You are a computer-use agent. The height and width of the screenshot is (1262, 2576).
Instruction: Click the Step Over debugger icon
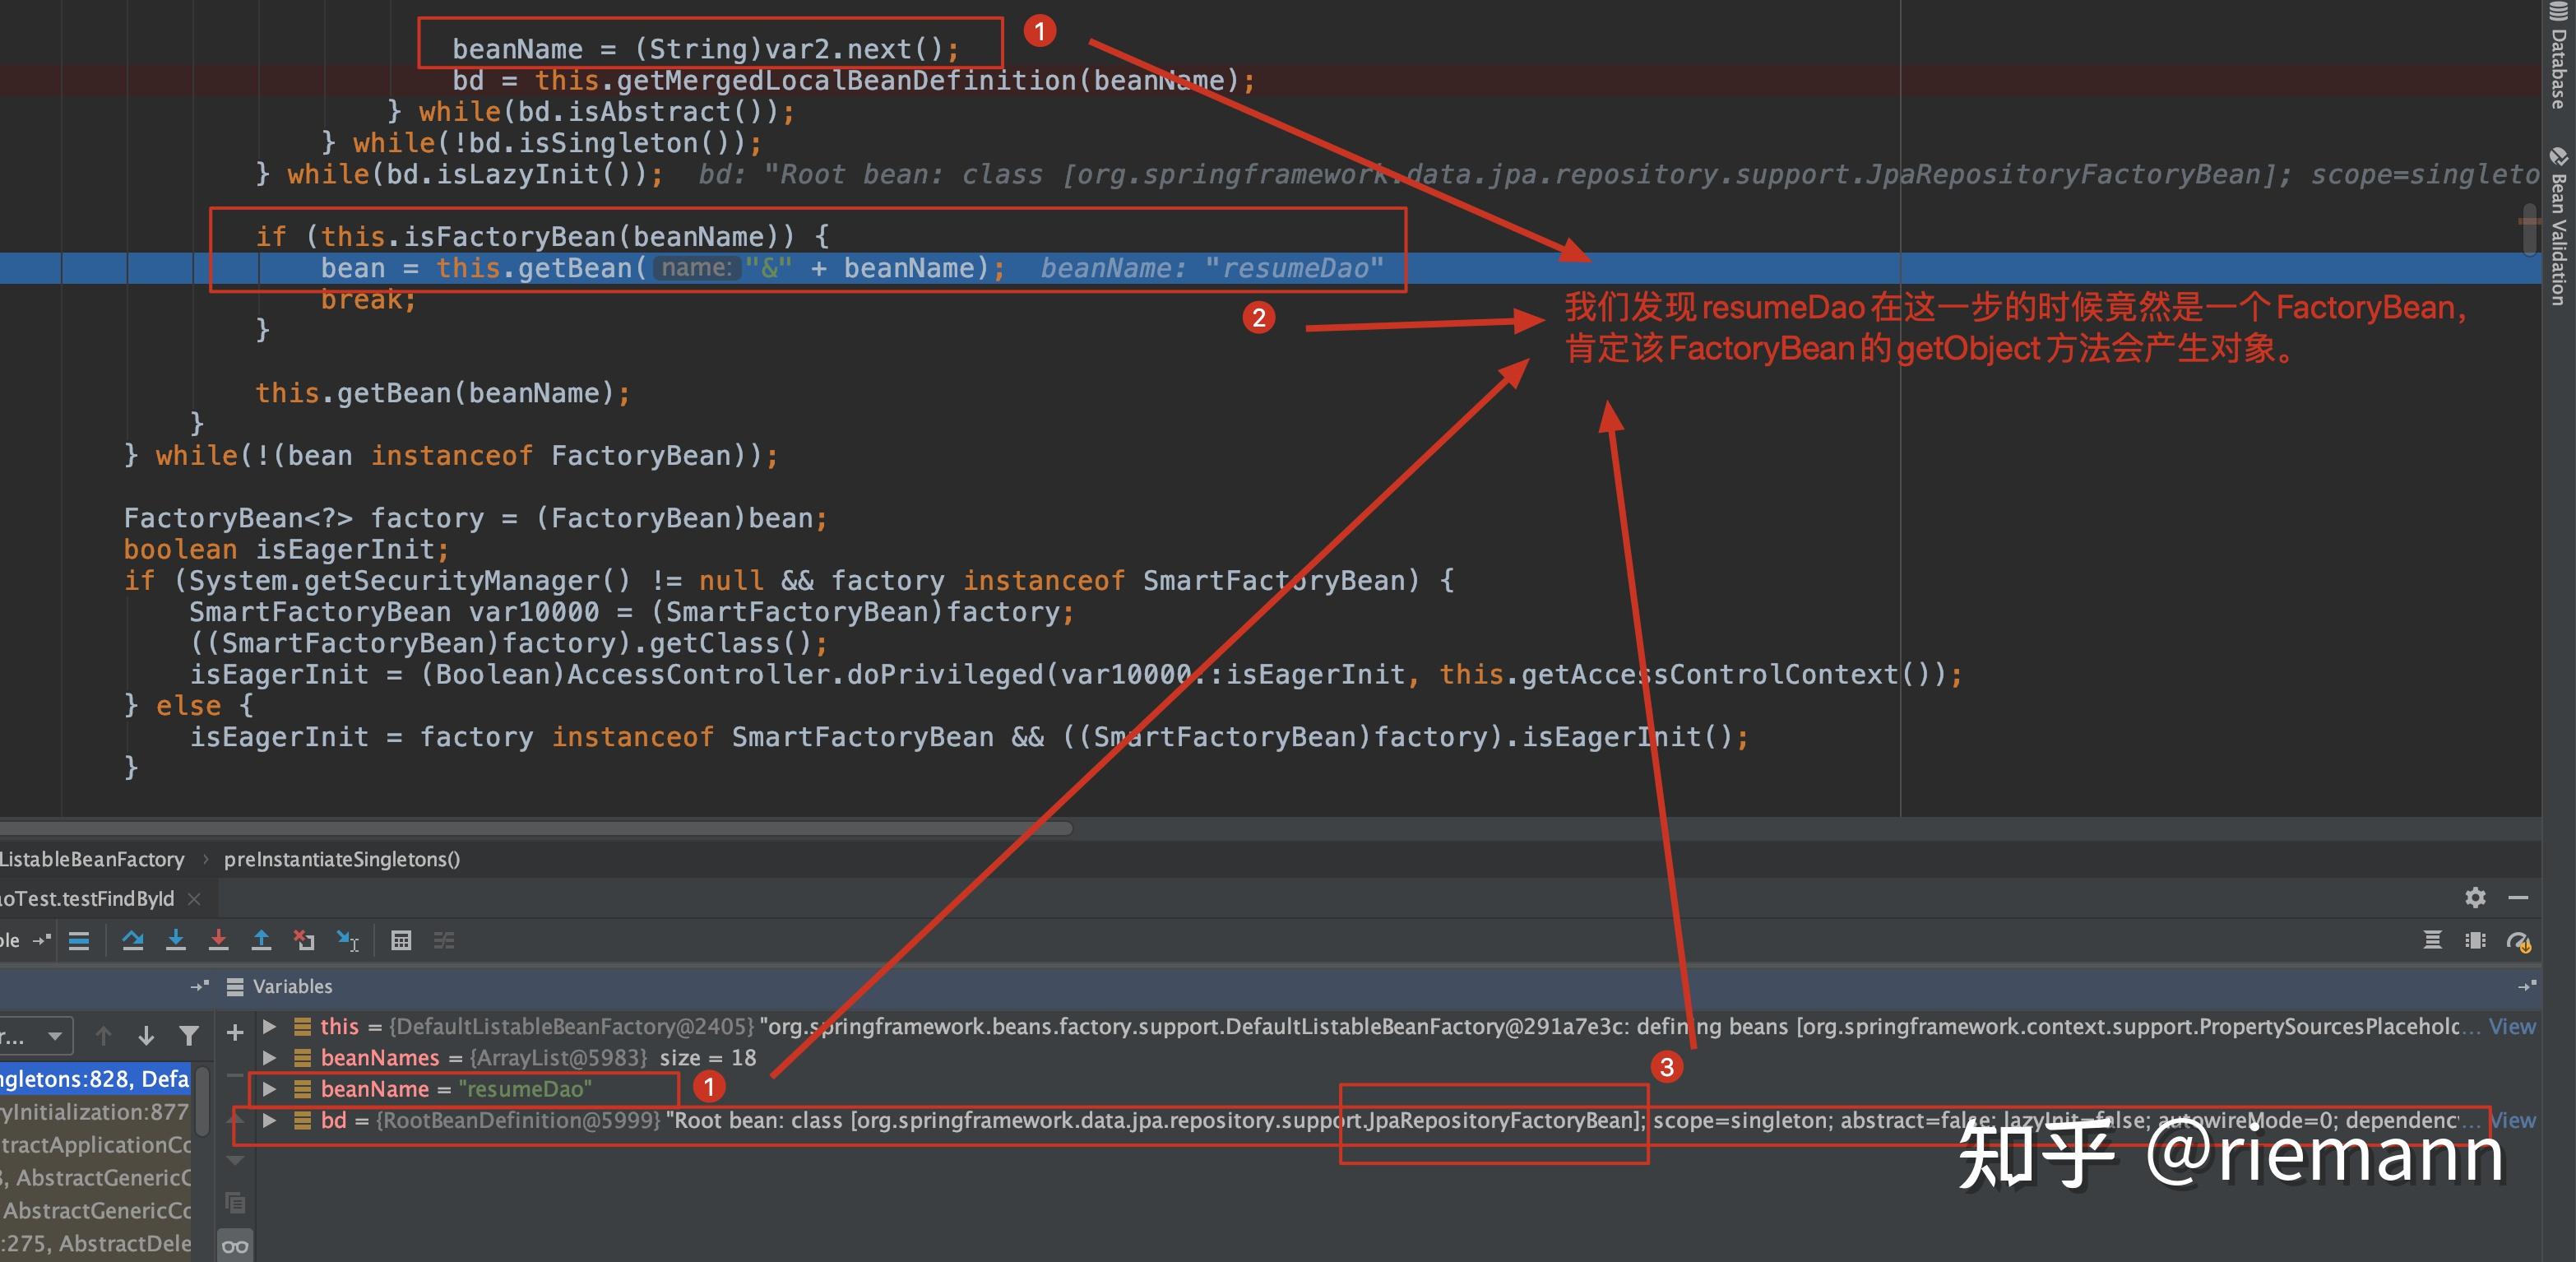[132, 940]
